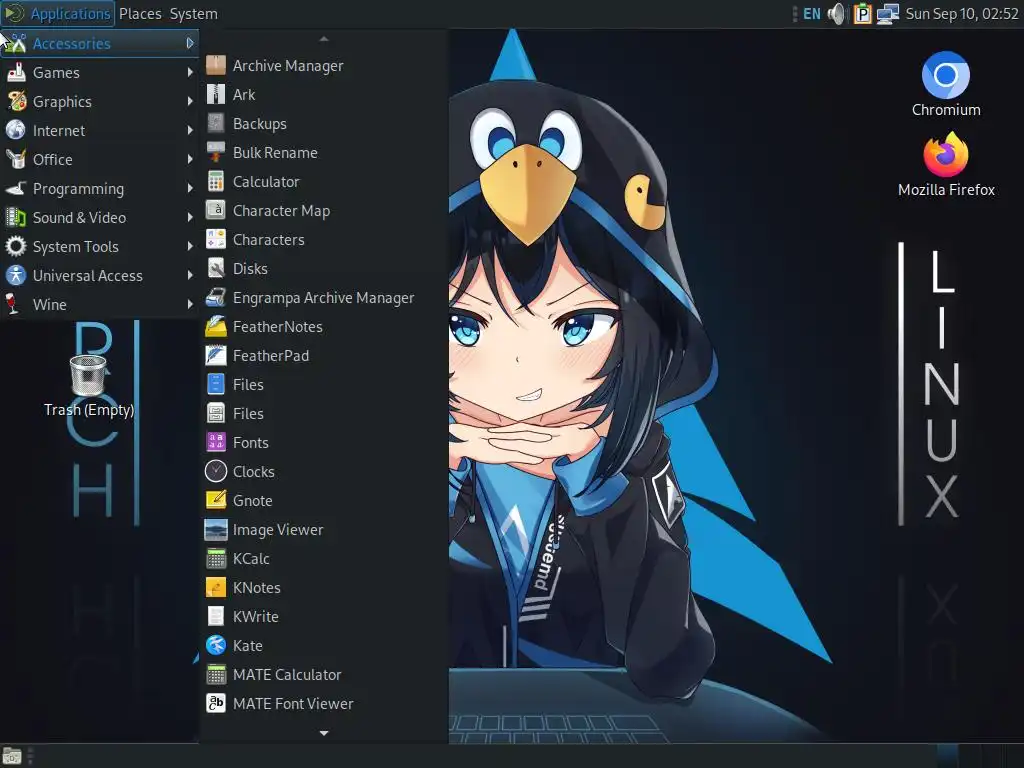Launch Gnote notes app

point(324,500)
